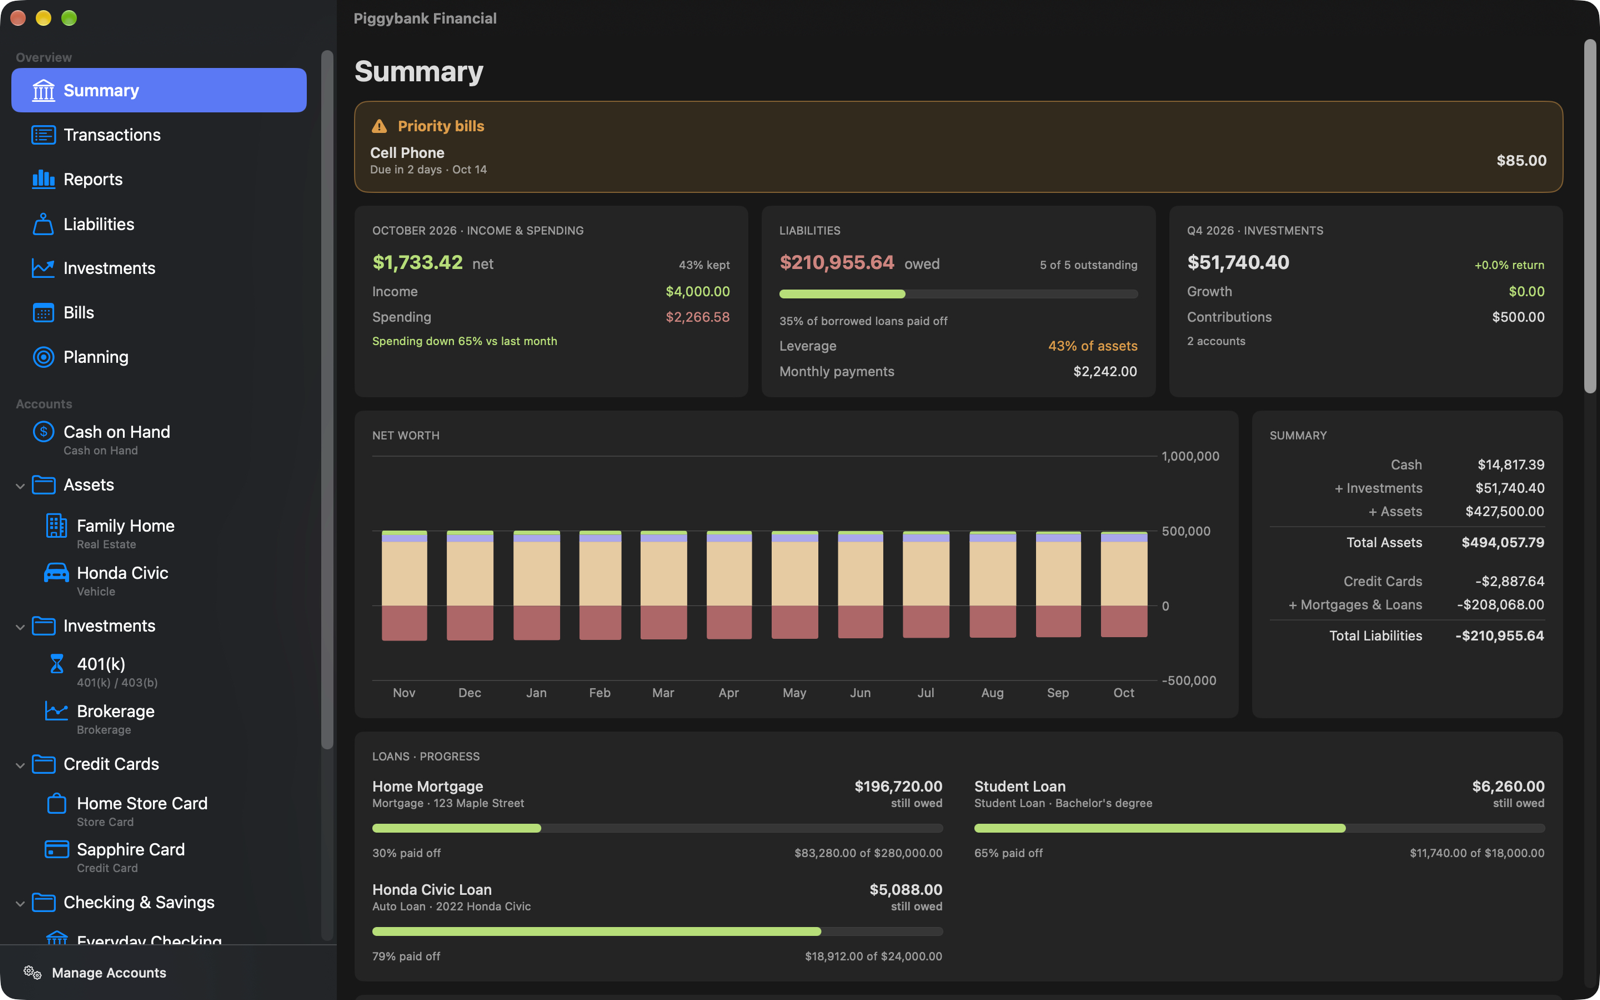The width and height of the screenshot is (1600, 1000).
Task: Click the Planning target icon
Action: (x=43, y=357)
